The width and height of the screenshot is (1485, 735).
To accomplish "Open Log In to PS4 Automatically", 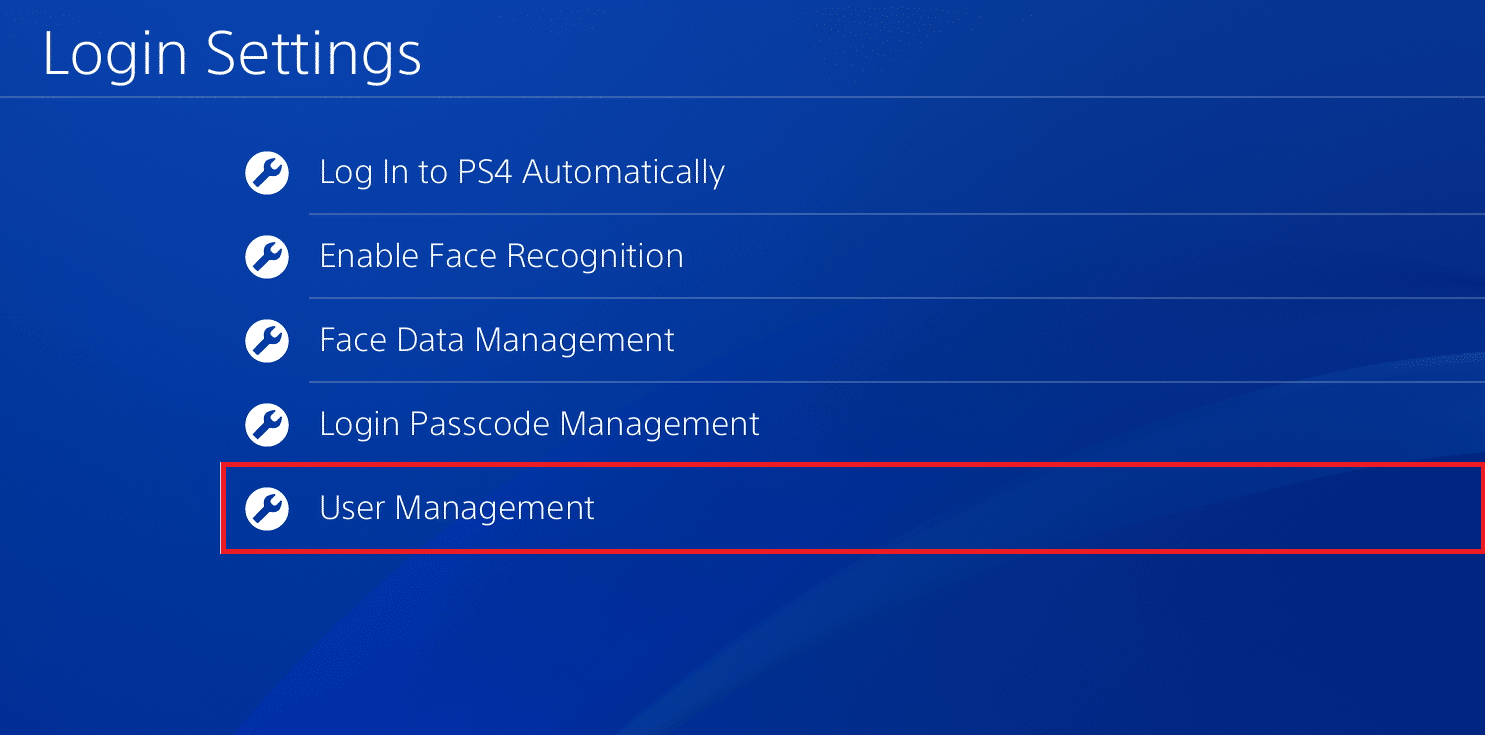I will (x=521, y=173).
